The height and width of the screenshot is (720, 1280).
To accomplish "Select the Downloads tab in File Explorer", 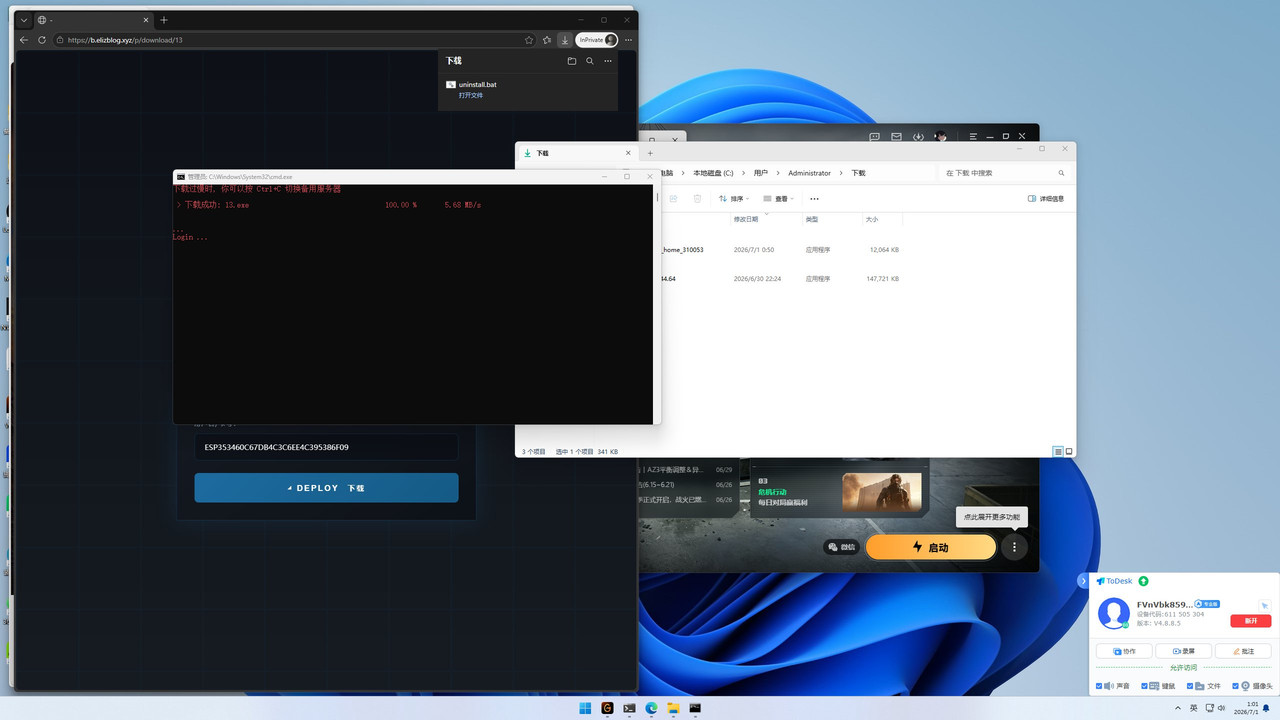I will (x=575, y=153).
